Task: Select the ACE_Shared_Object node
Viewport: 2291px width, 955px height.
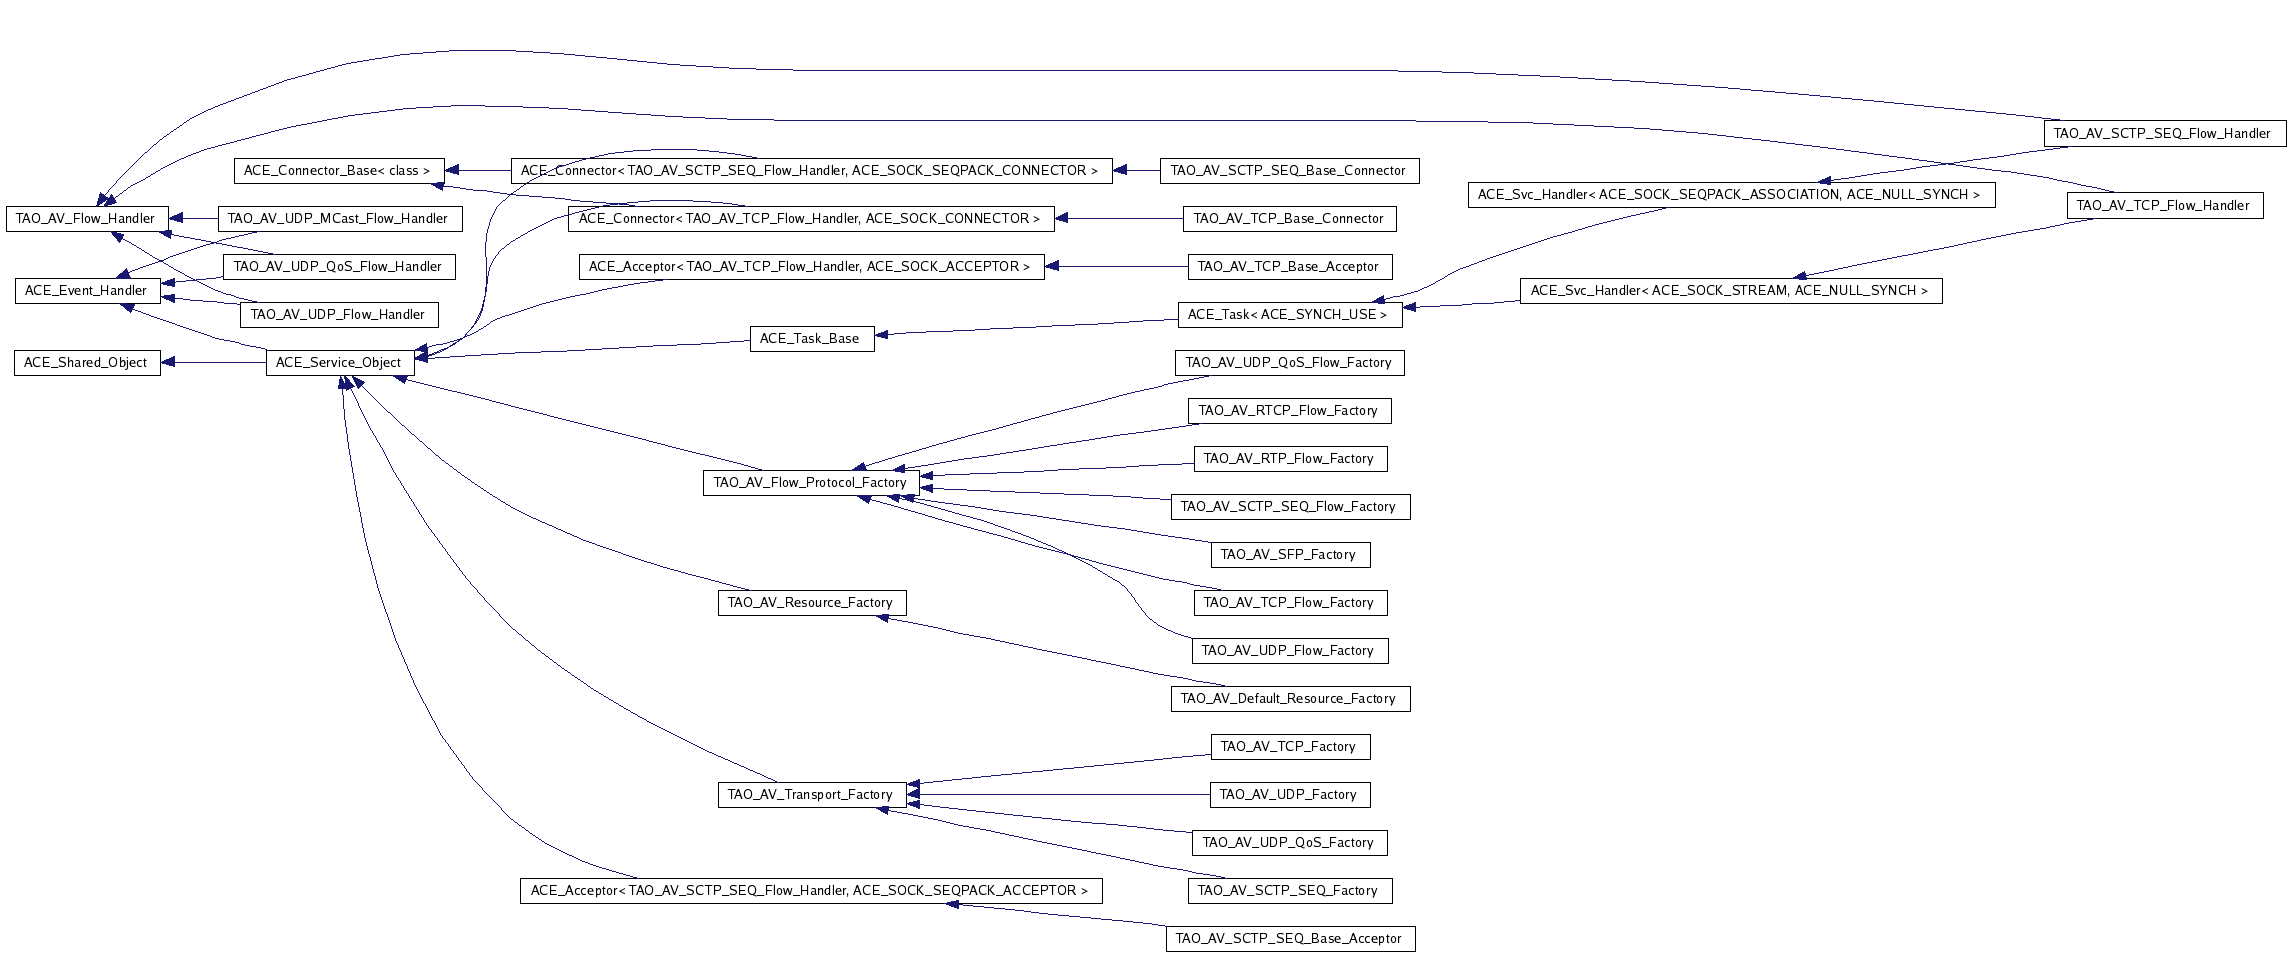Action: (86, 363)
